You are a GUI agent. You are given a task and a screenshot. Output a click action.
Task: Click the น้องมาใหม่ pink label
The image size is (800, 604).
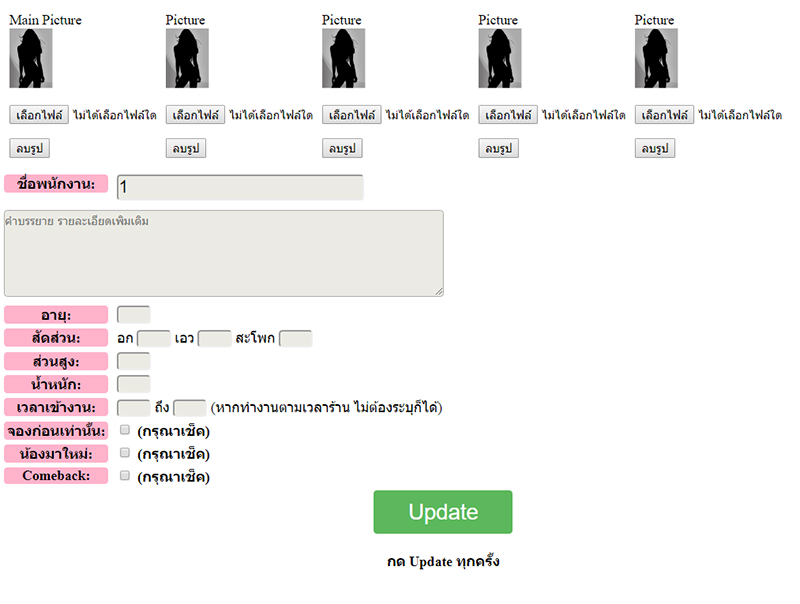coord(56,454)
